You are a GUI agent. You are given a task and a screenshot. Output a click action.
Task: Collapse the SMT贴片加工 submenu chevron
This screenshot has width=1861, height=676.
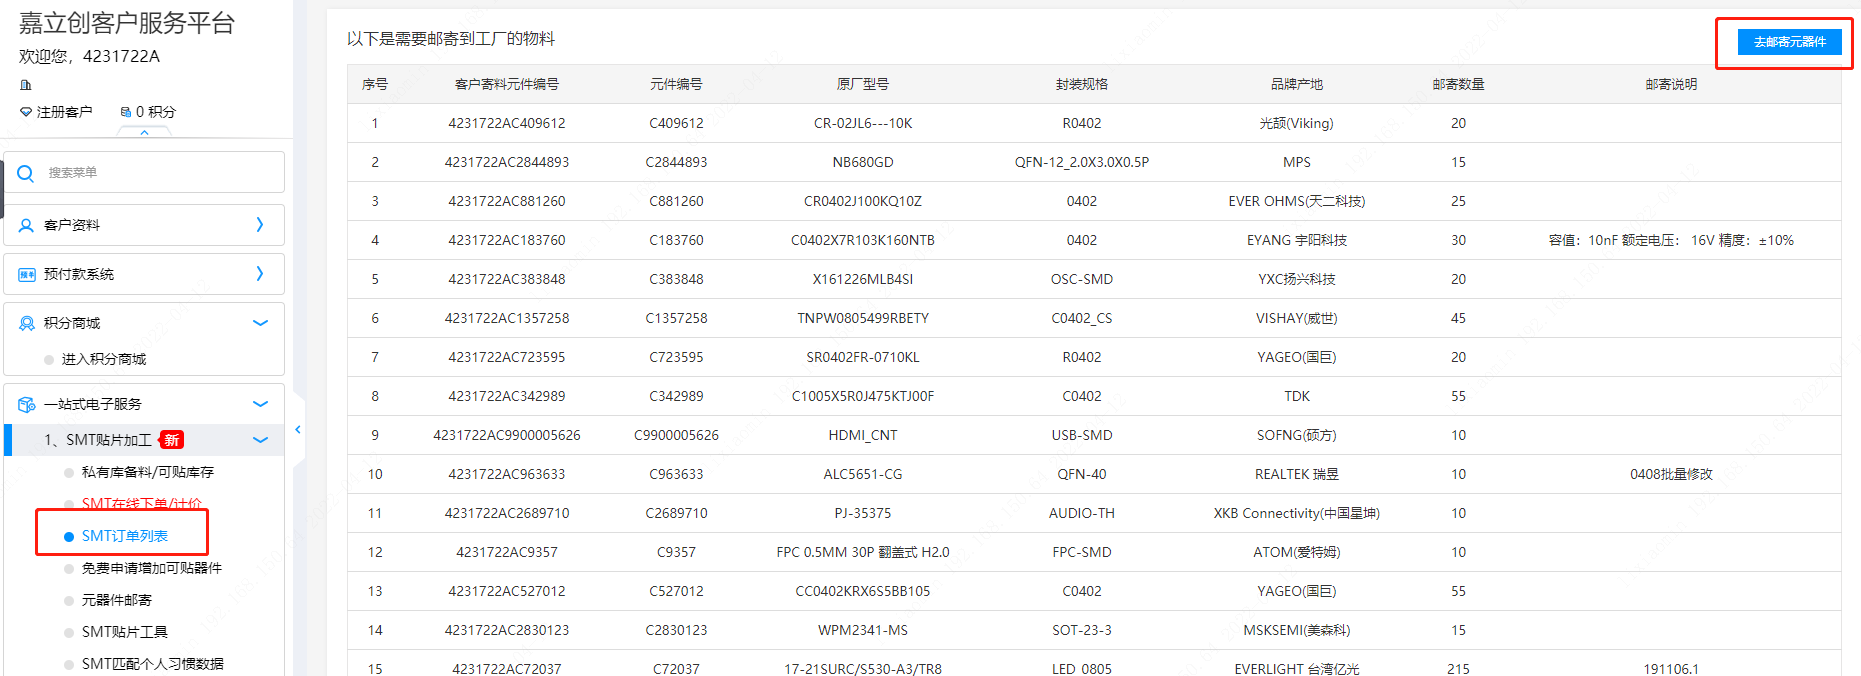point(260,440)
